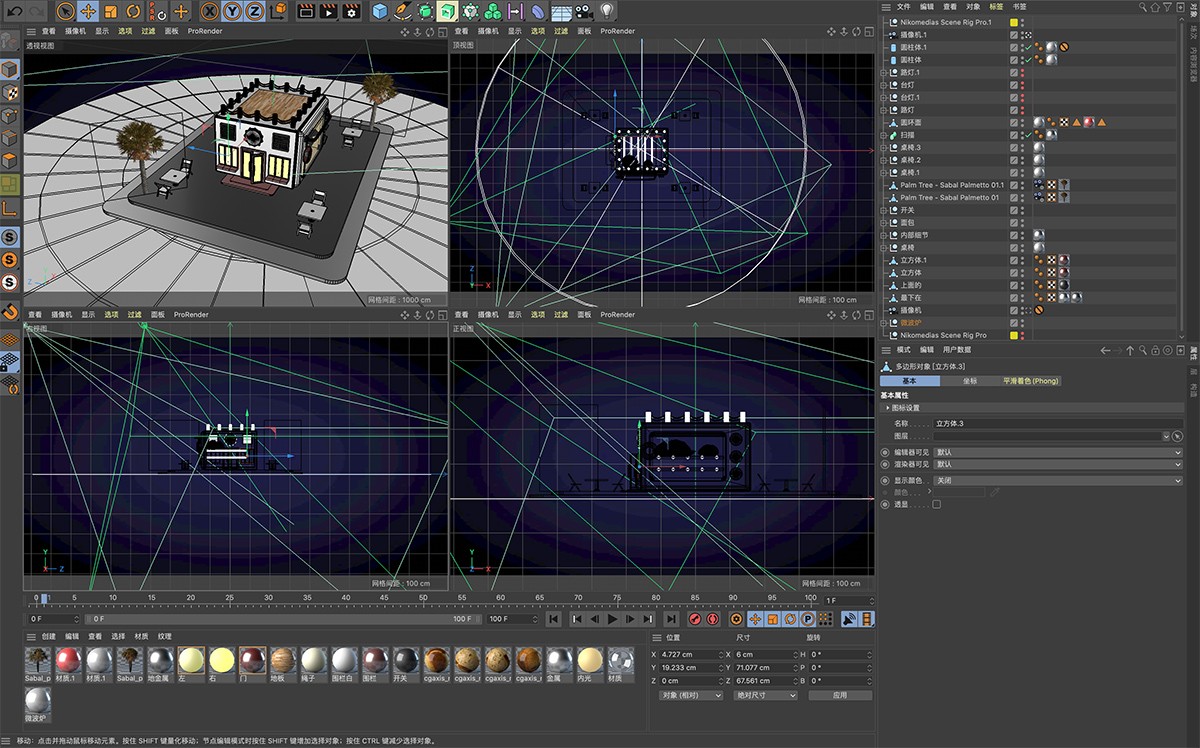
Task: Click the 应用 apply button
Action: [839, 695]
